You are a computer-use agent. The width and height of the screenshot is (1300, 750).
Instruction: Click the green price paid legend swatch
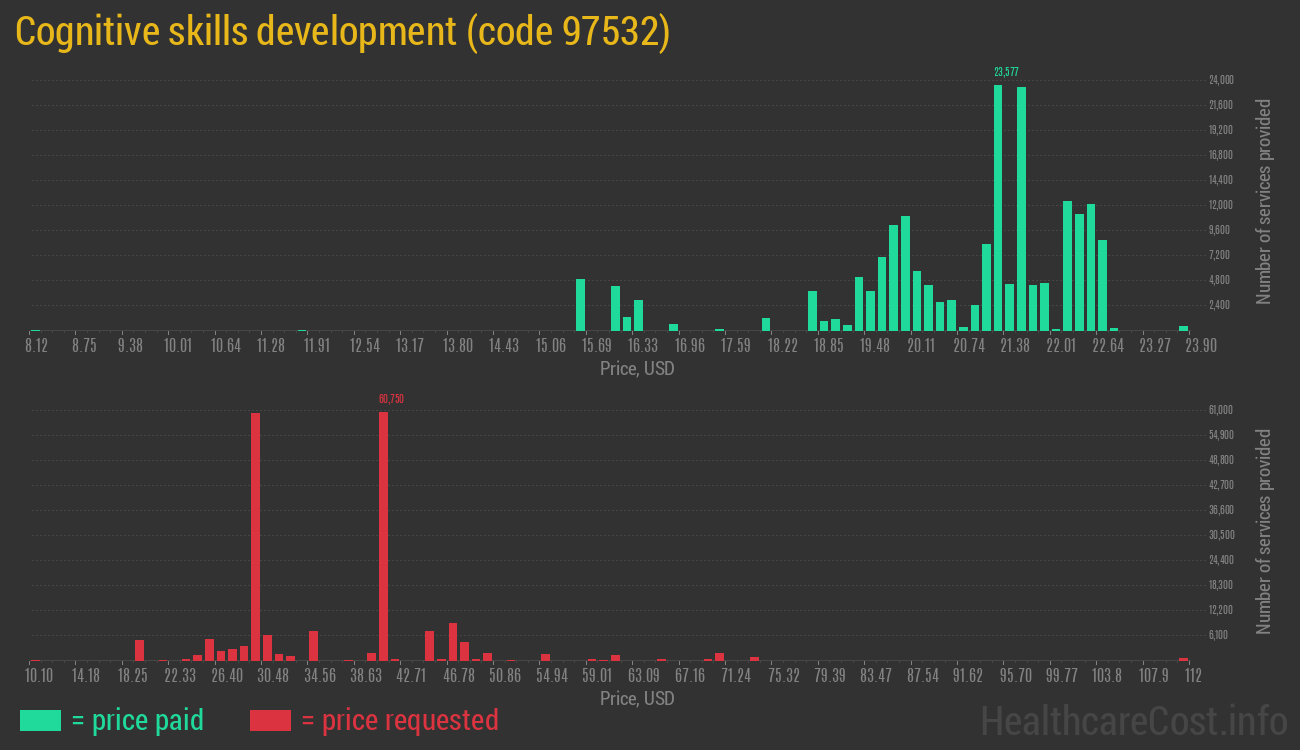click(40, 720)
